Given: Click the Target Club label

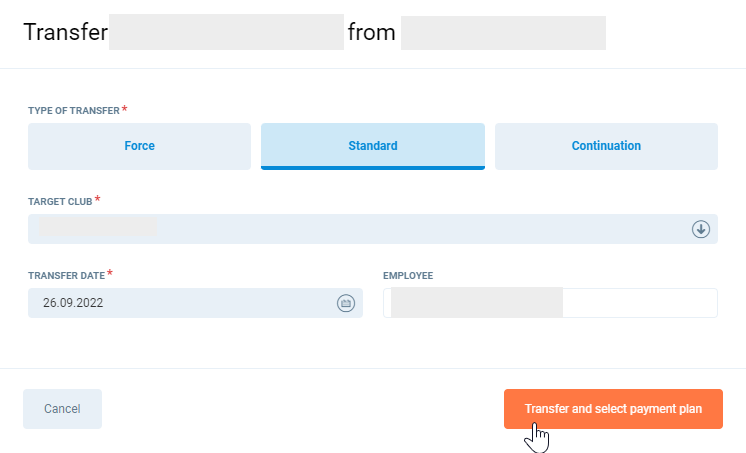Looking at the screenshot, I should [59, 202].
